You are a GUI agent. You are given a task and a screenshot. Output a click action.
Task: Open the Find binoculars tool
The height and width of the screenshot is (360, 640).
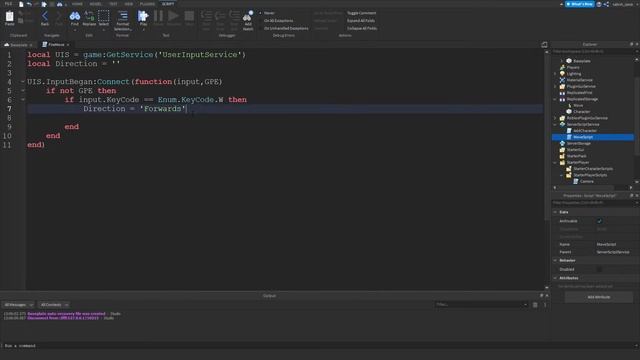tap(75, 17)
